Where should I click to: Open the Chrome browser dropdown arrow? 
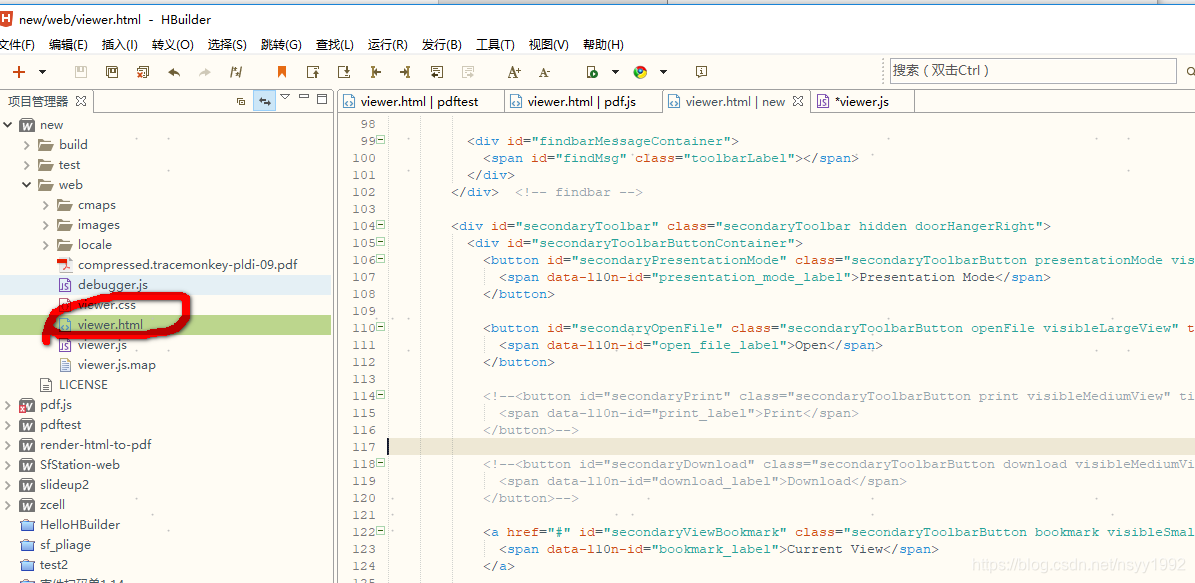pos(663,72)
